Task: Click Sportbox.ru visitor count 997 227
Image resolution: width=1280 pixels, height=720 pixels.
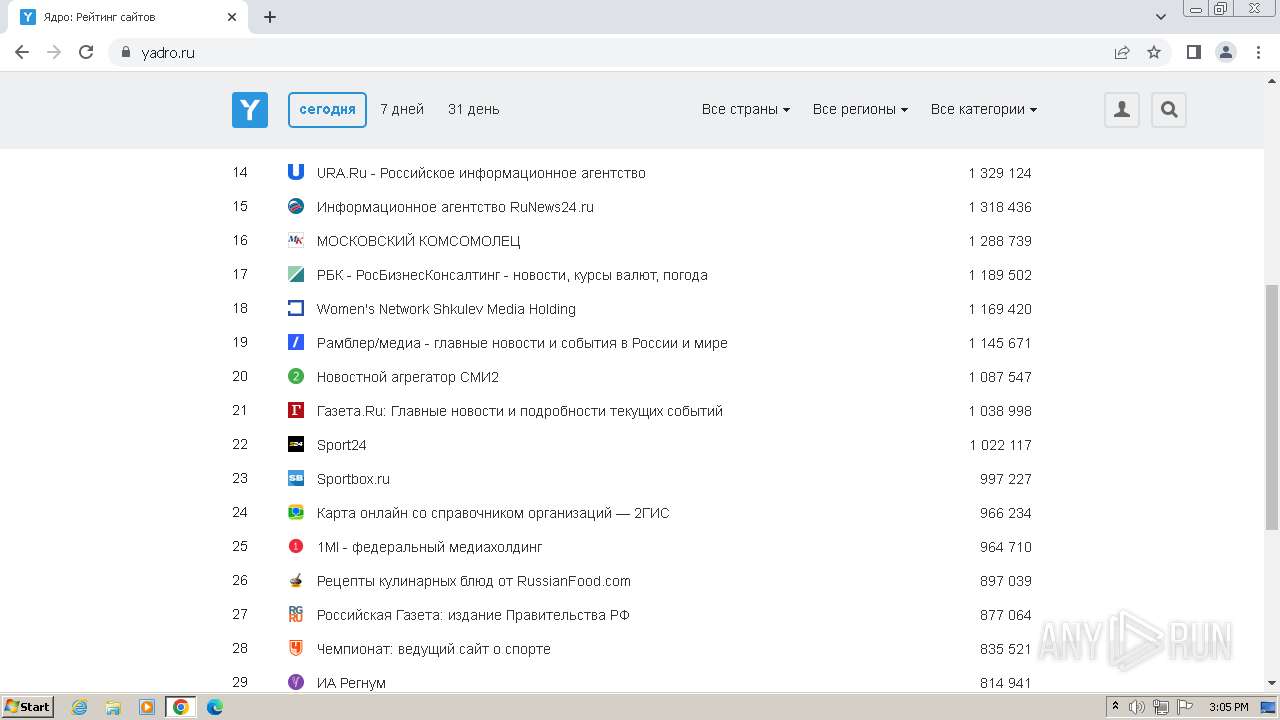Action: pyautogui.click(x=1006, y=479)
